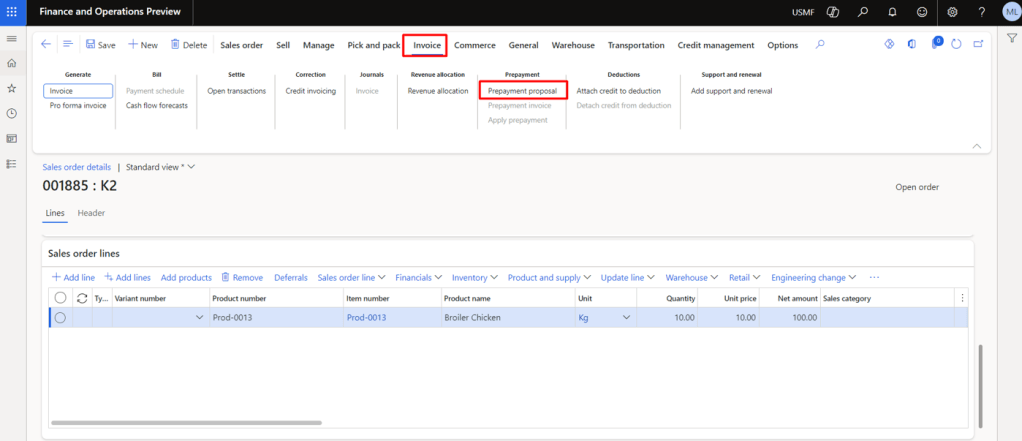The height and width of the screenshot is (441, 1022).
Task: Open the Favorites star in sidebar
Action: click(x=11, y=88)
